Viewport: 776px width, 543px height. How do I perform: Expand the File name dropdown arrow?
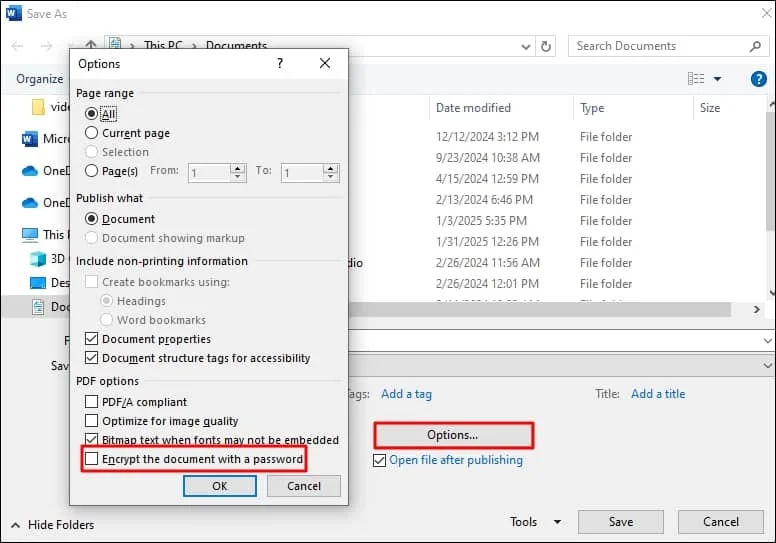pyautogui.click(x=767, y=341)
